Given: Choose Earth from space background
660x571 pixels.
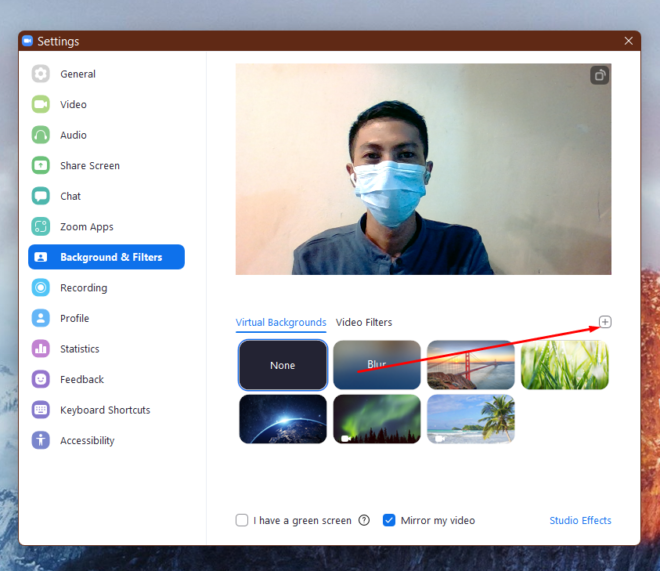Looking at the screenshot, I should (283, 419).
